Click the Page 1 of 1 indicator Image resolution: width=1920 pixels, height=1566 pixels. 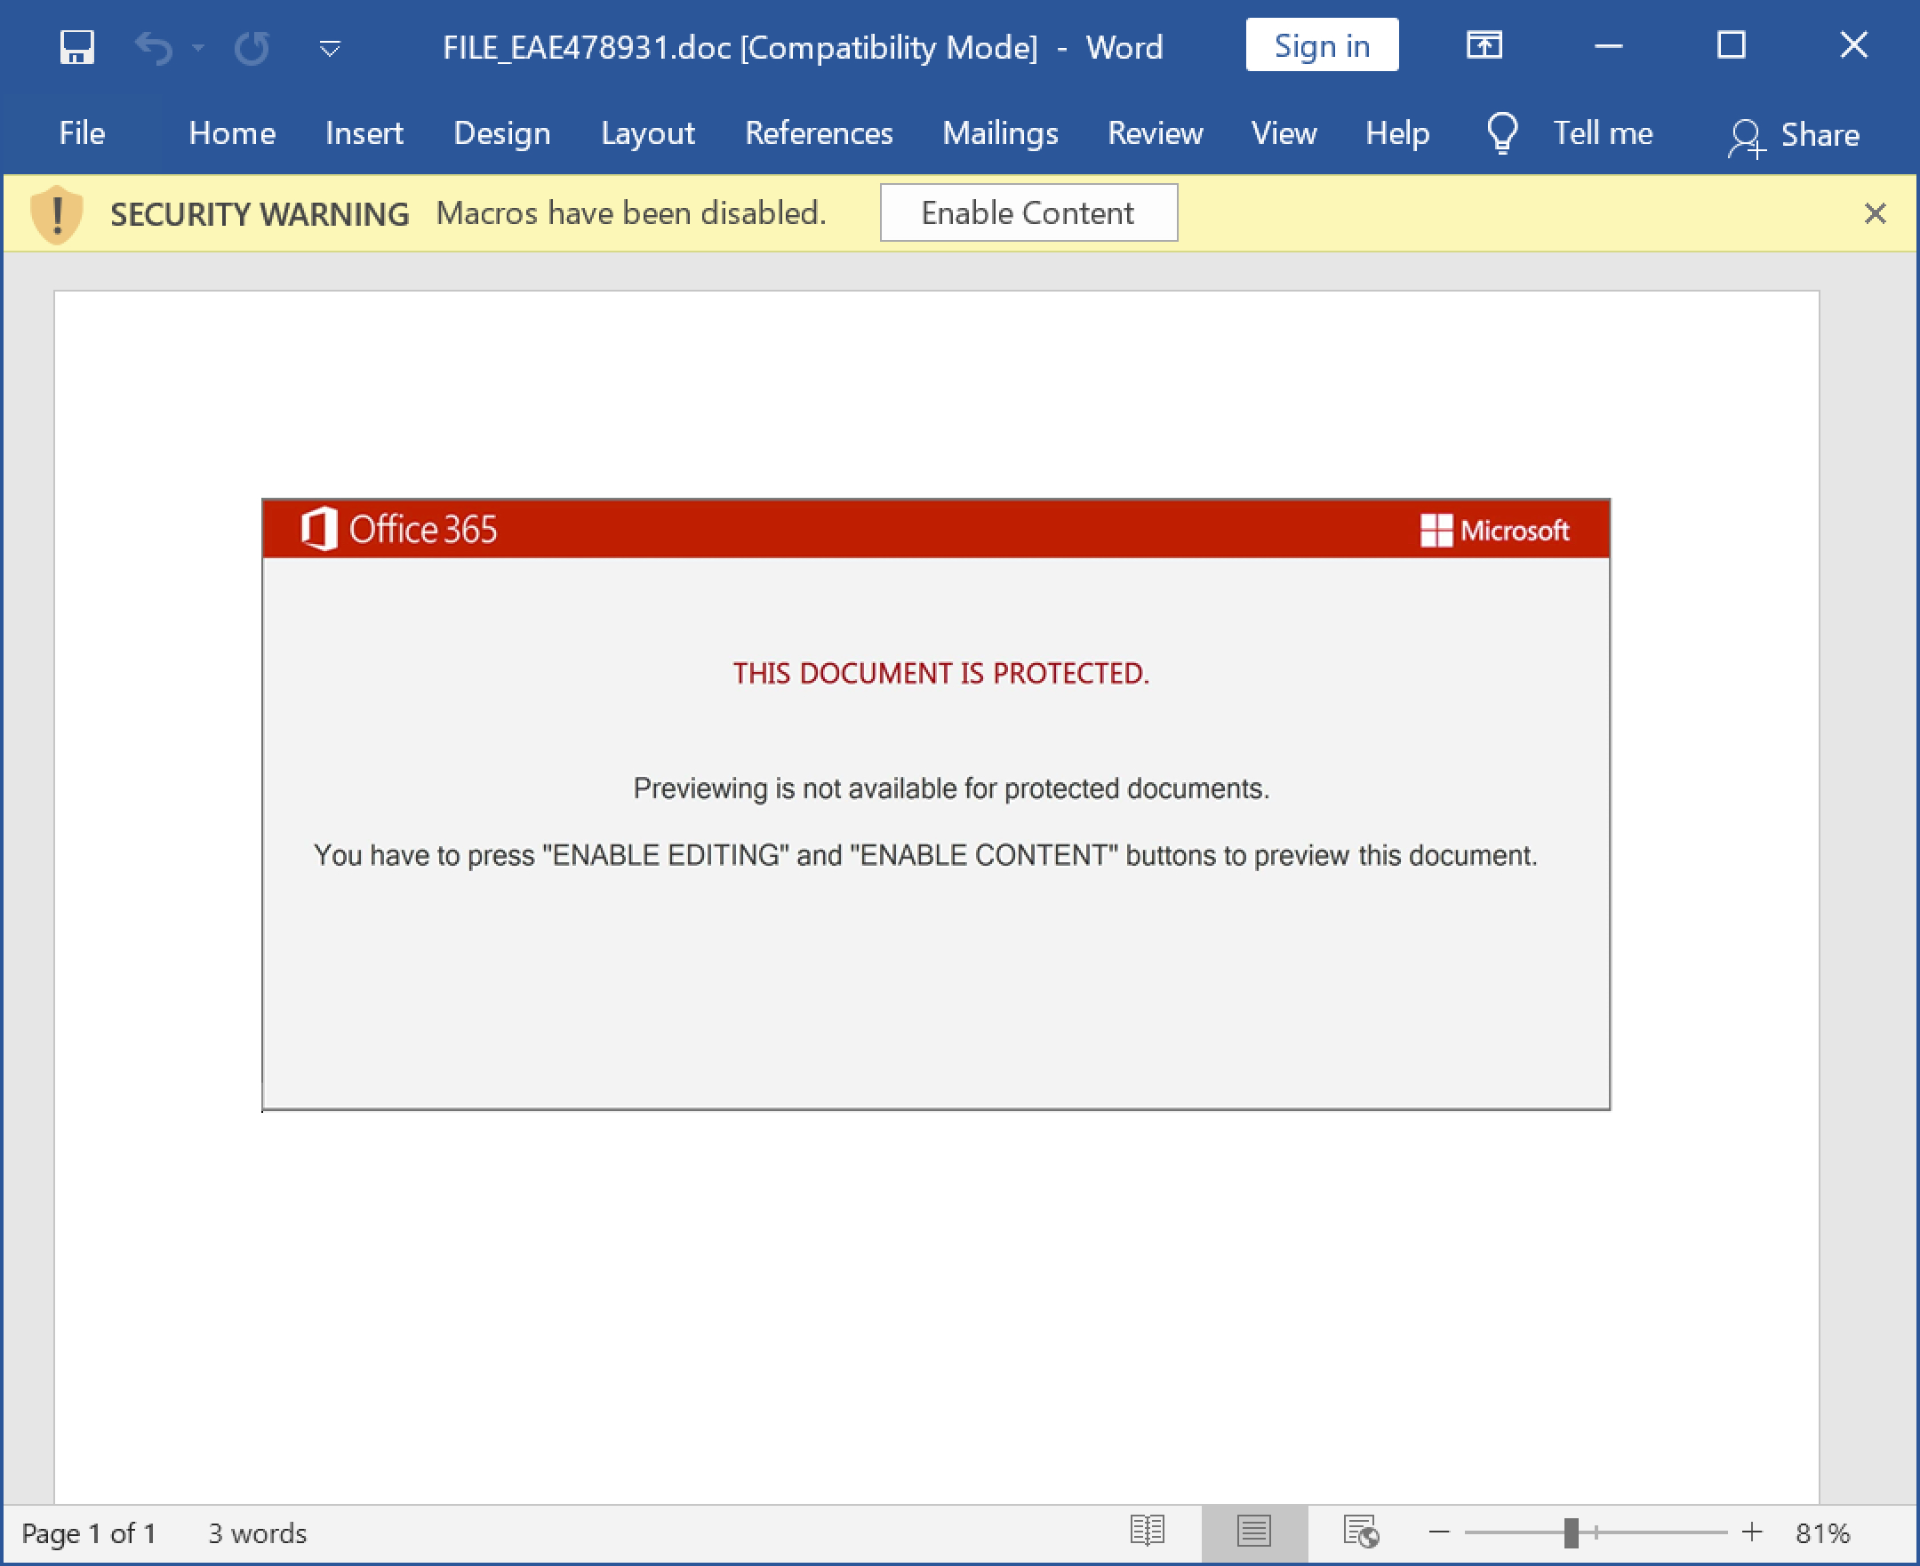pyautogui.click(x=89, y=1533)
